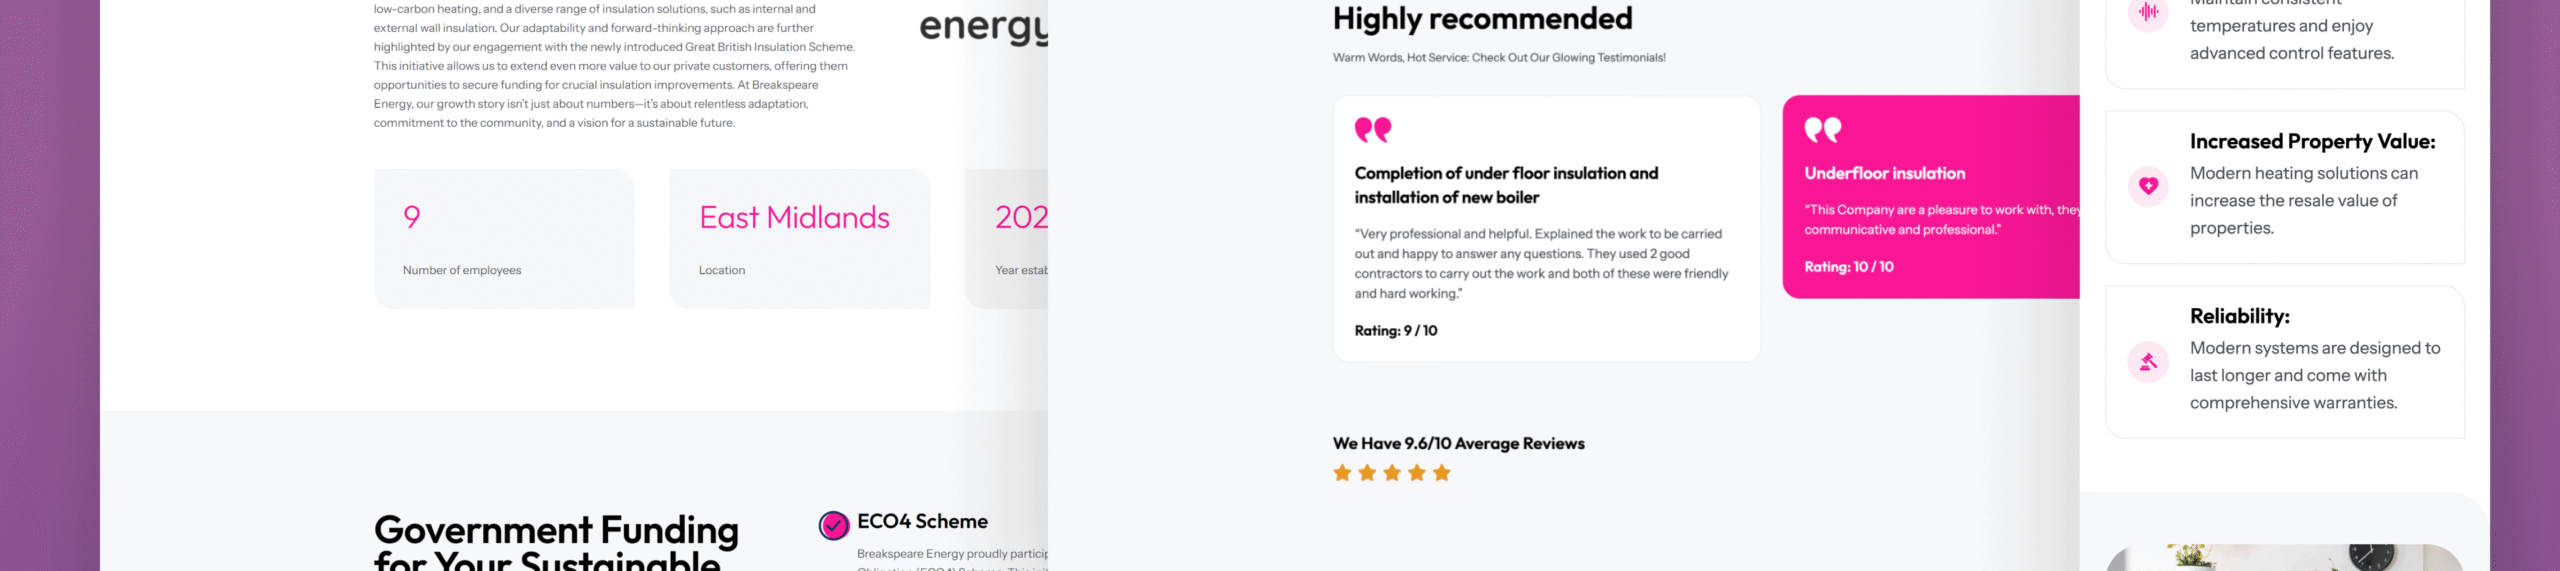
Task: Select the East Midlands location card
Action: (800, 238)
